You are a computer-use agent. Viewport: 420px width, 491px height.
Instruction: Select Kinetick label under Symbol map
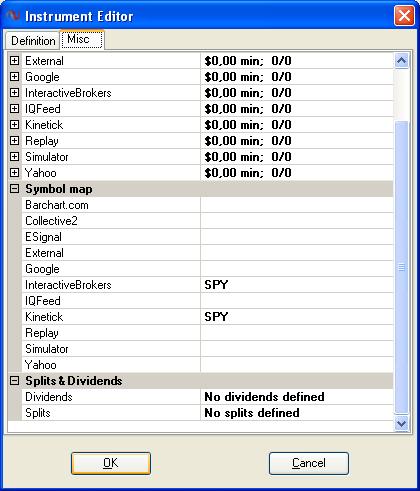[44, 317]
